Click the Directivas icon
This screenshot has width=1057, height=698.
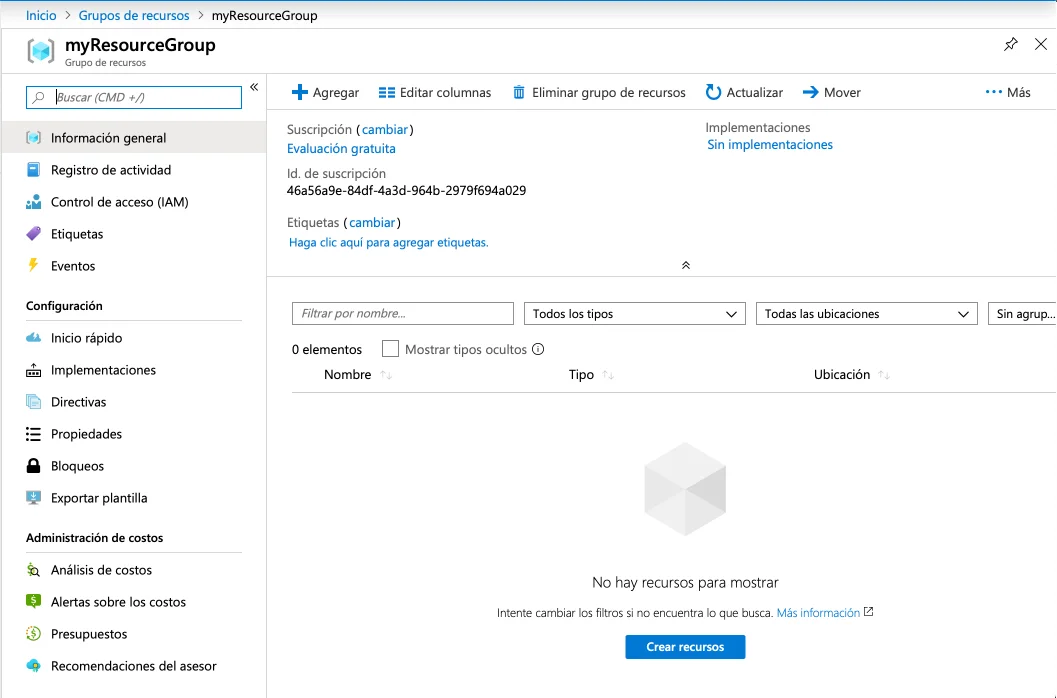[x=33, y=402]
